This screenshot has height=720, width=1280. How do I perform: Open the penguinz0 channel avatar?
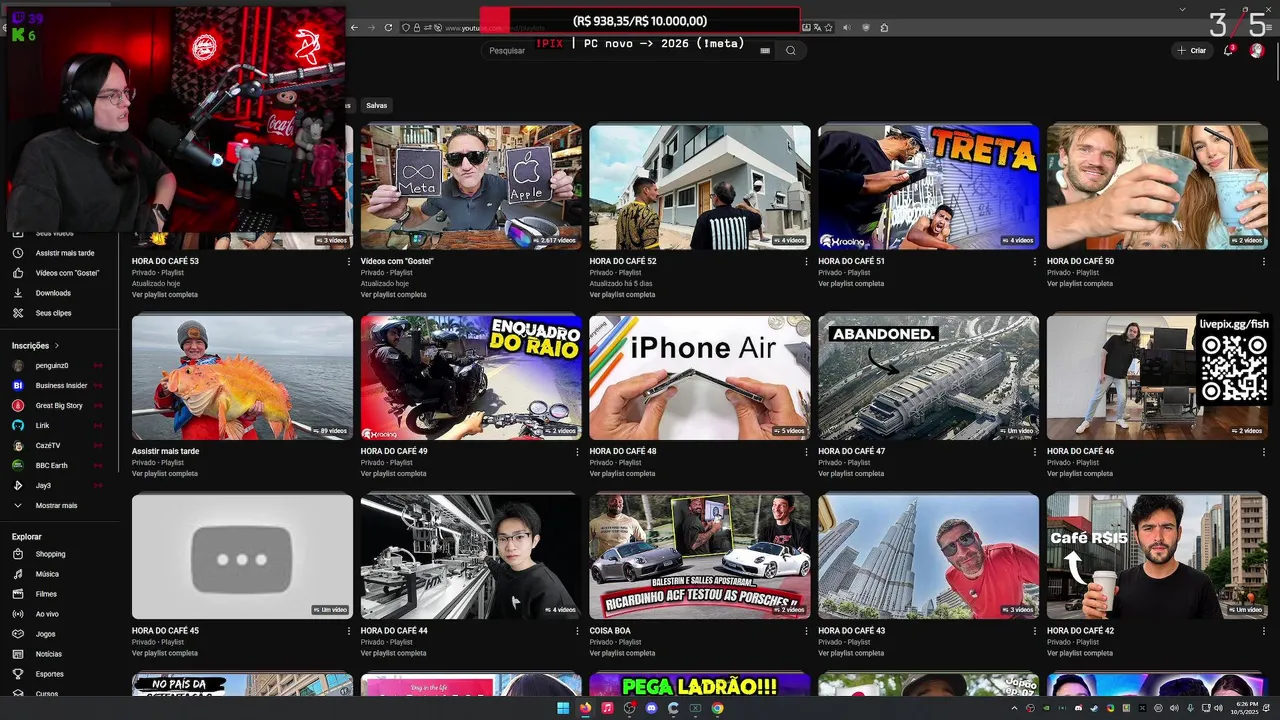tap(17, 365)
